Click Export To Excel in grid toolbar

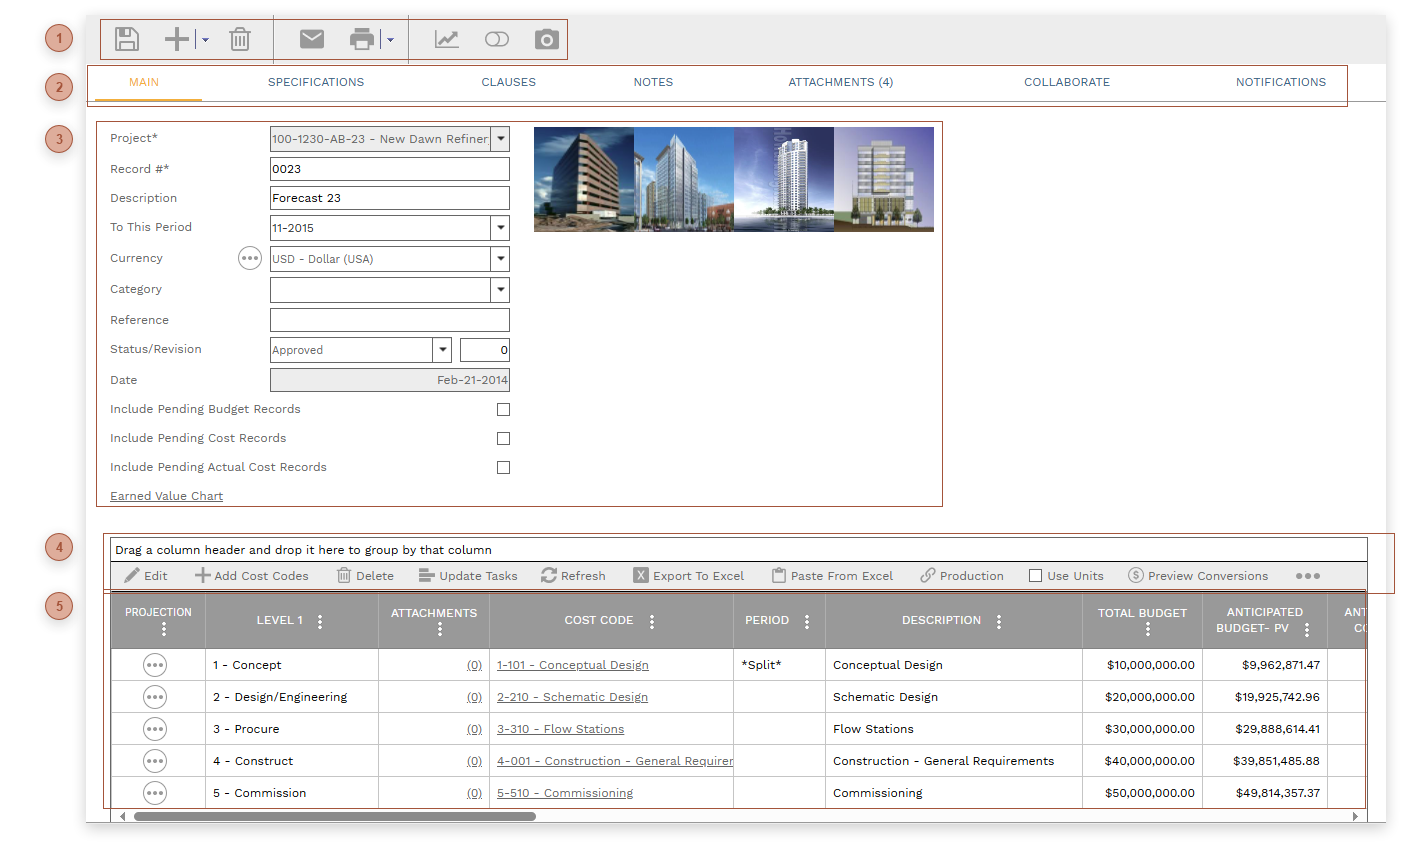coord(689,576)
